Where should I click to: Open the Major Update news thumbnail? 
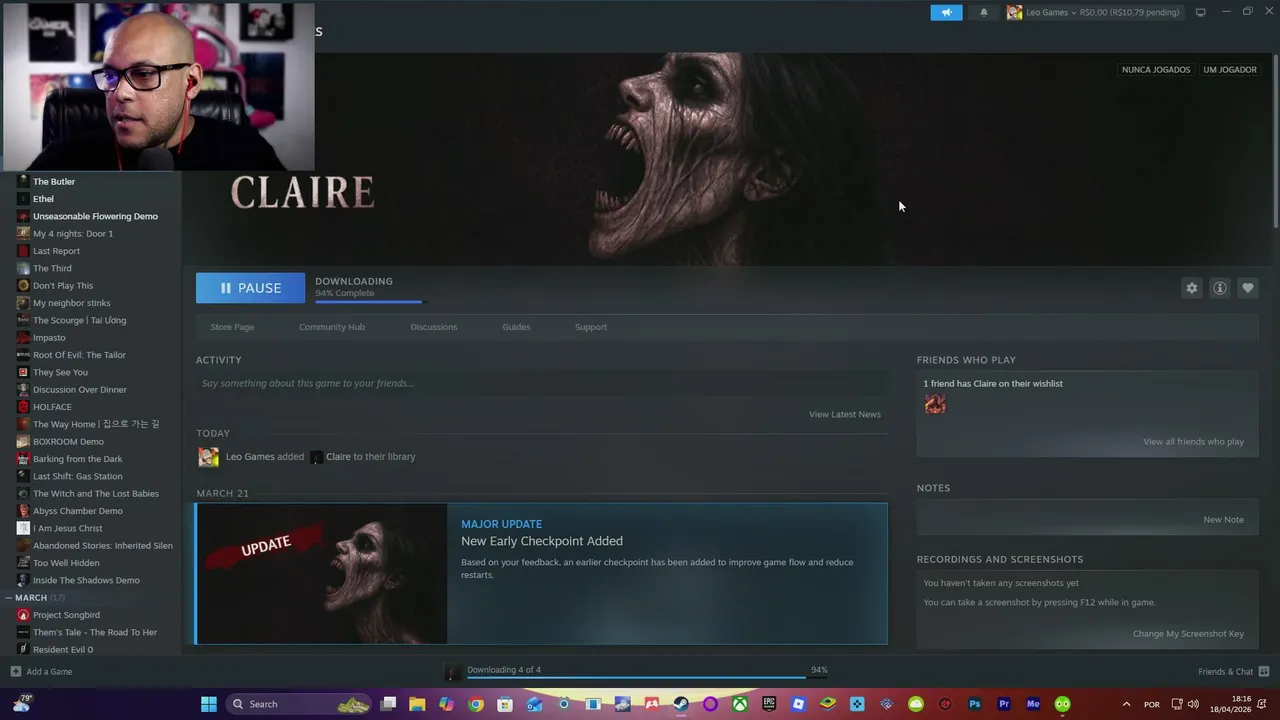(x=322, y=573)
